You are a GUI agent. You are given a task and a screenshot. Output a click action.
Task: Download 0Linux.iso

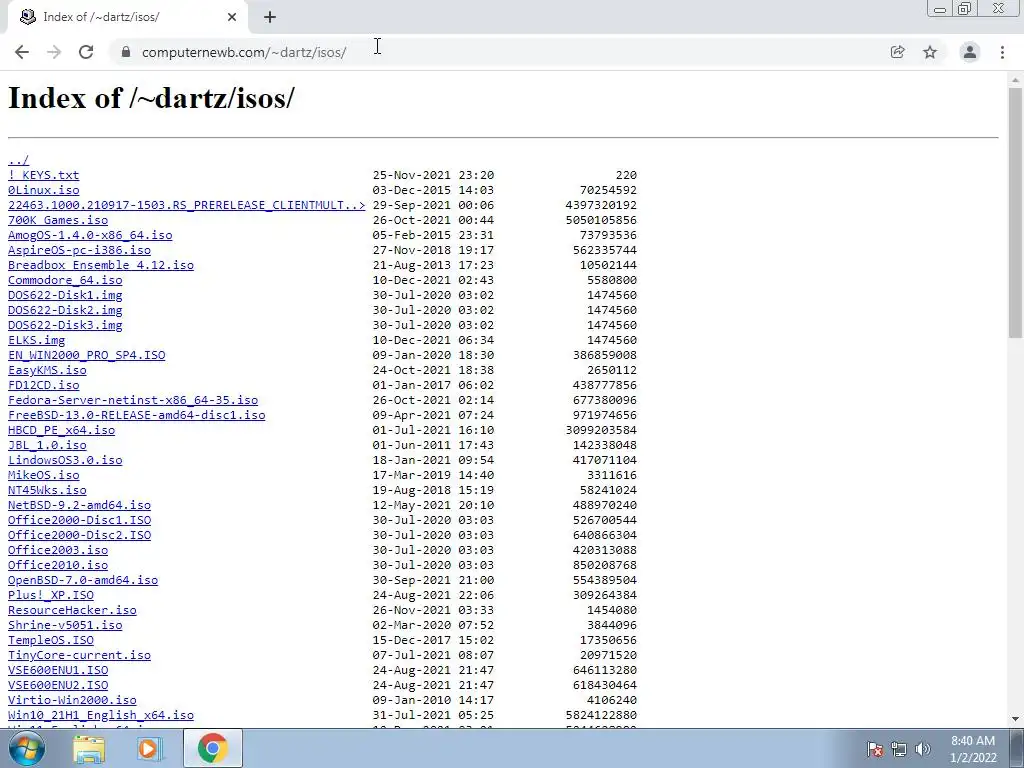(x=44, y=190)
